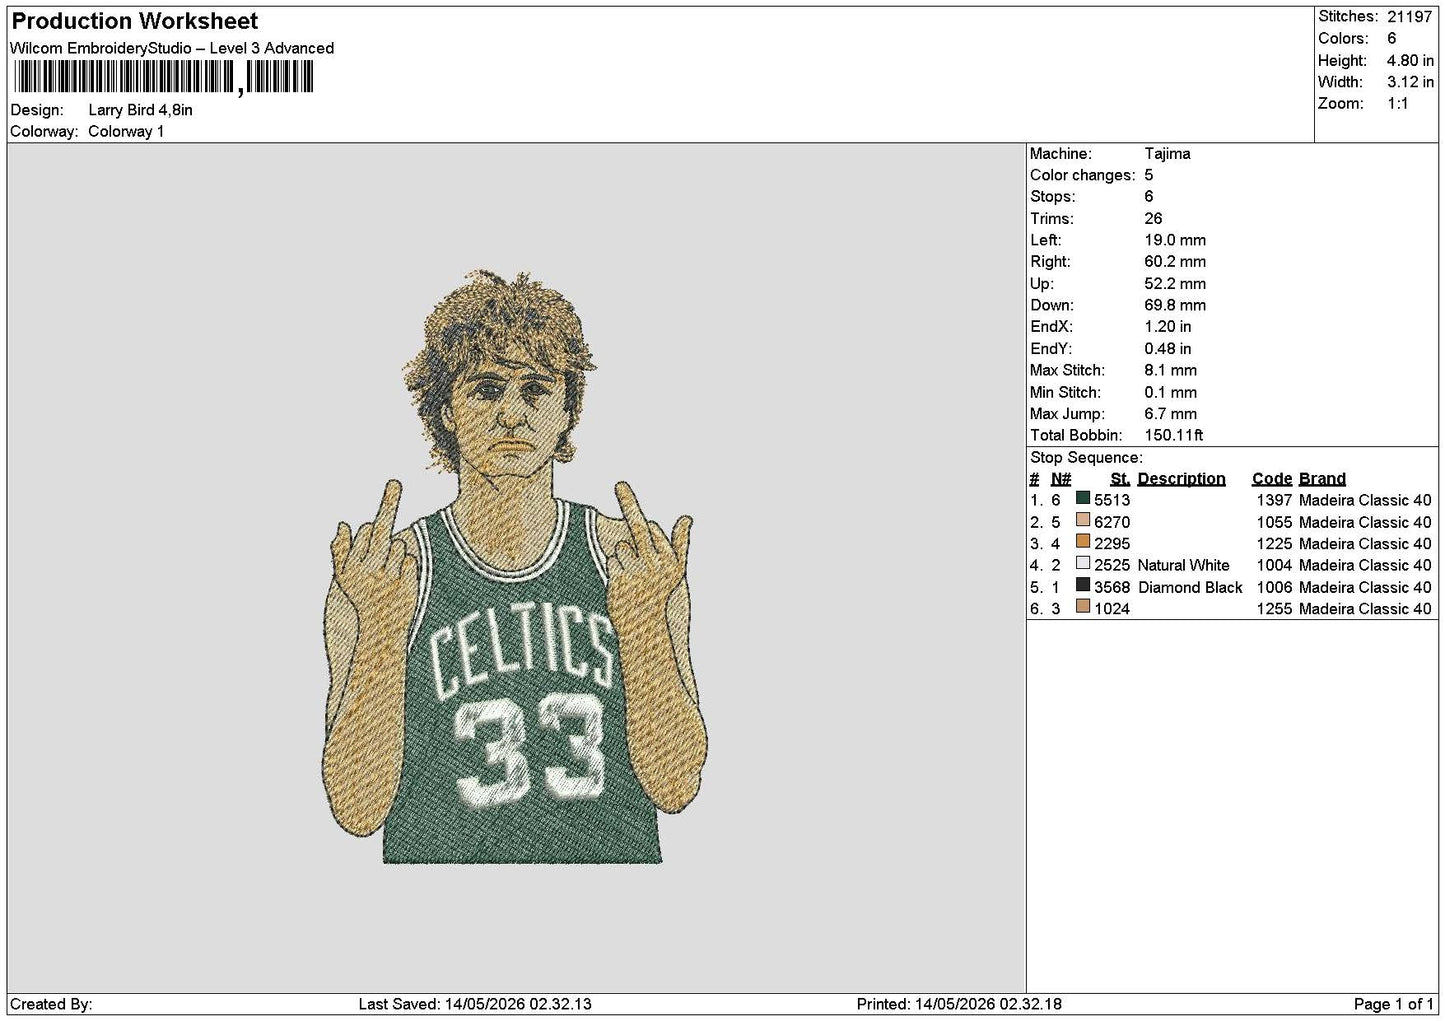
Task: Click 'Natural White' description text
Action: [x=1183, y=565]
